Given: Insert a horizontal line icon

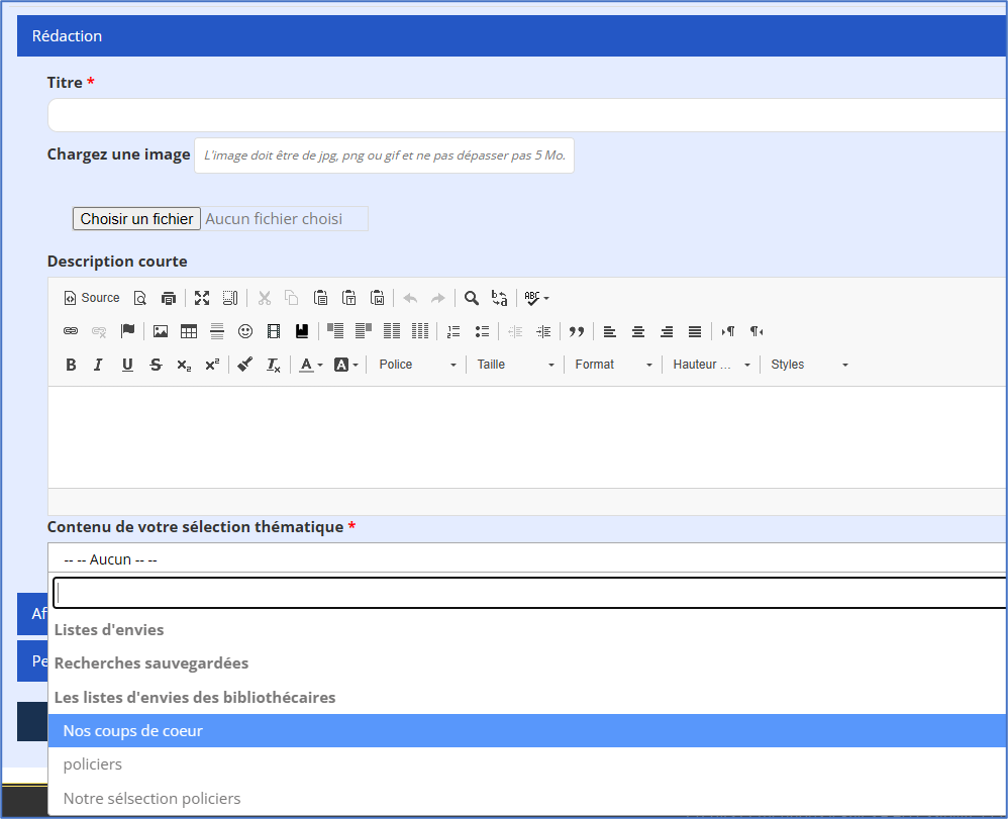Looking at the screenshot, I should coord(217,331).
